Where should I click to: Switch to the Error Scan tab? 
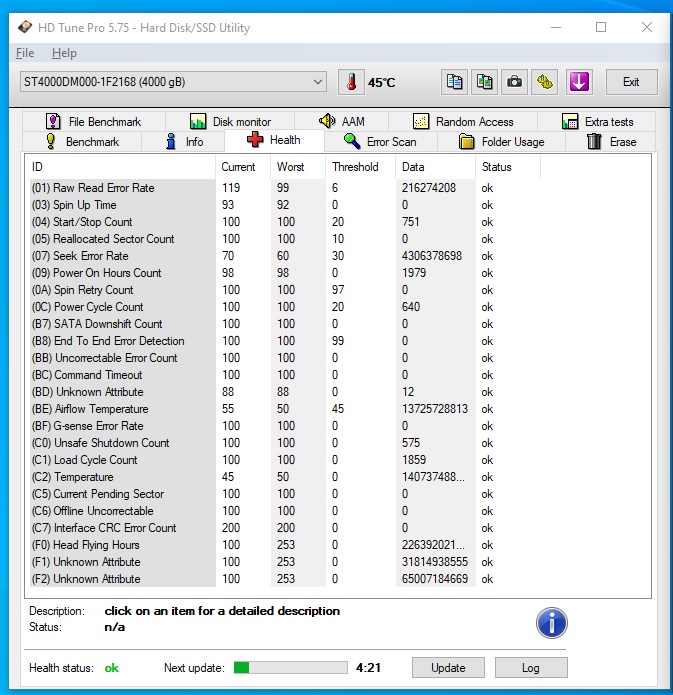pyautogui.click(x=380, y=142)
